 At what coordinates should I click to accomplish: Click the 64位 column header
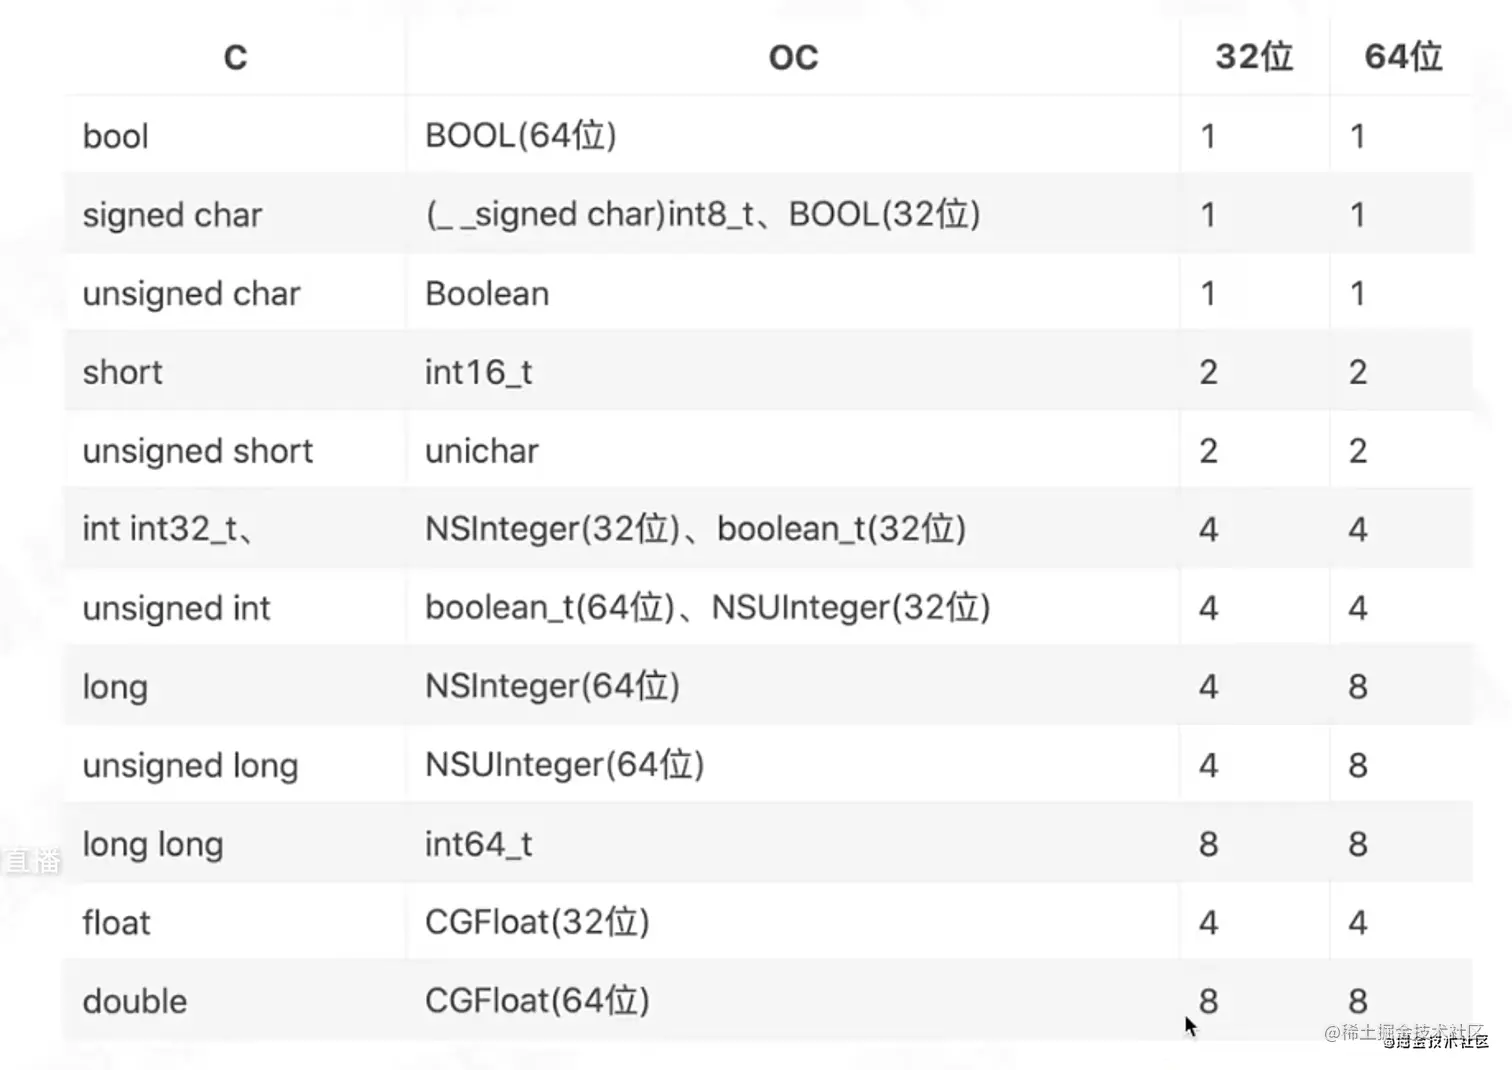coord(1403,56)
